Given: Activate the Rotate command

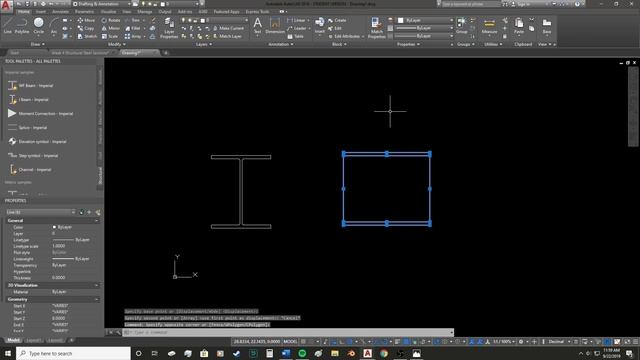Looking at the screenshot, I should pyautogui.click(x=111, y=20).
